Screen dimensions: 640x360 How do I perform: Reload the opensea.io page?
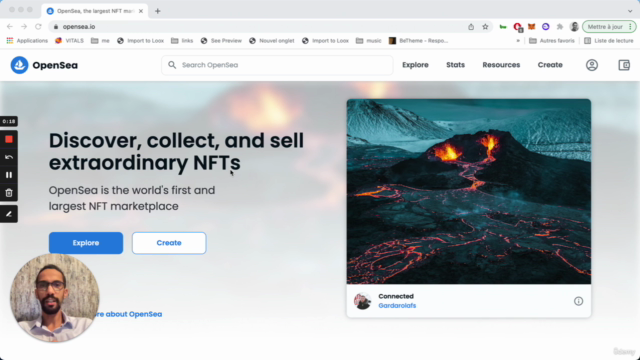(x=38, y=27)
